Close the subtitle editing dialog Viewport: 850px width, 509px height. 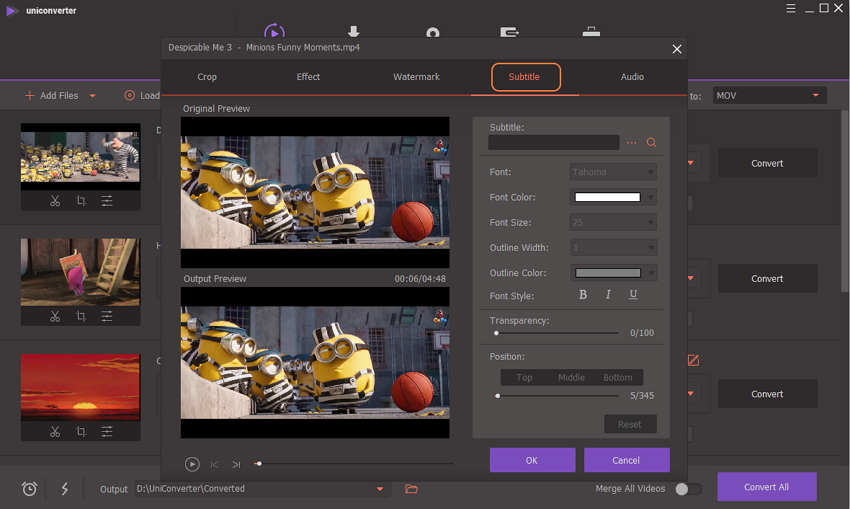[677, 49]
